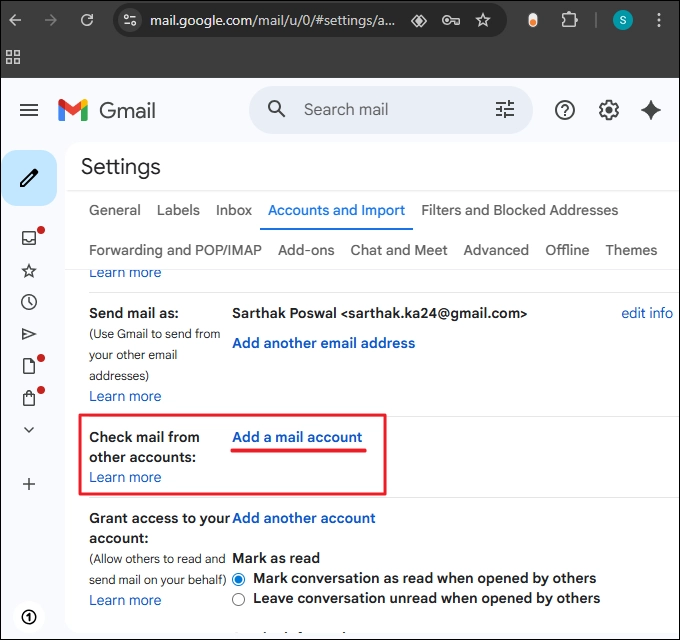Screen dimensions: 680x640
Task: Open the Settings gear icon
Action: coord(608,110)
